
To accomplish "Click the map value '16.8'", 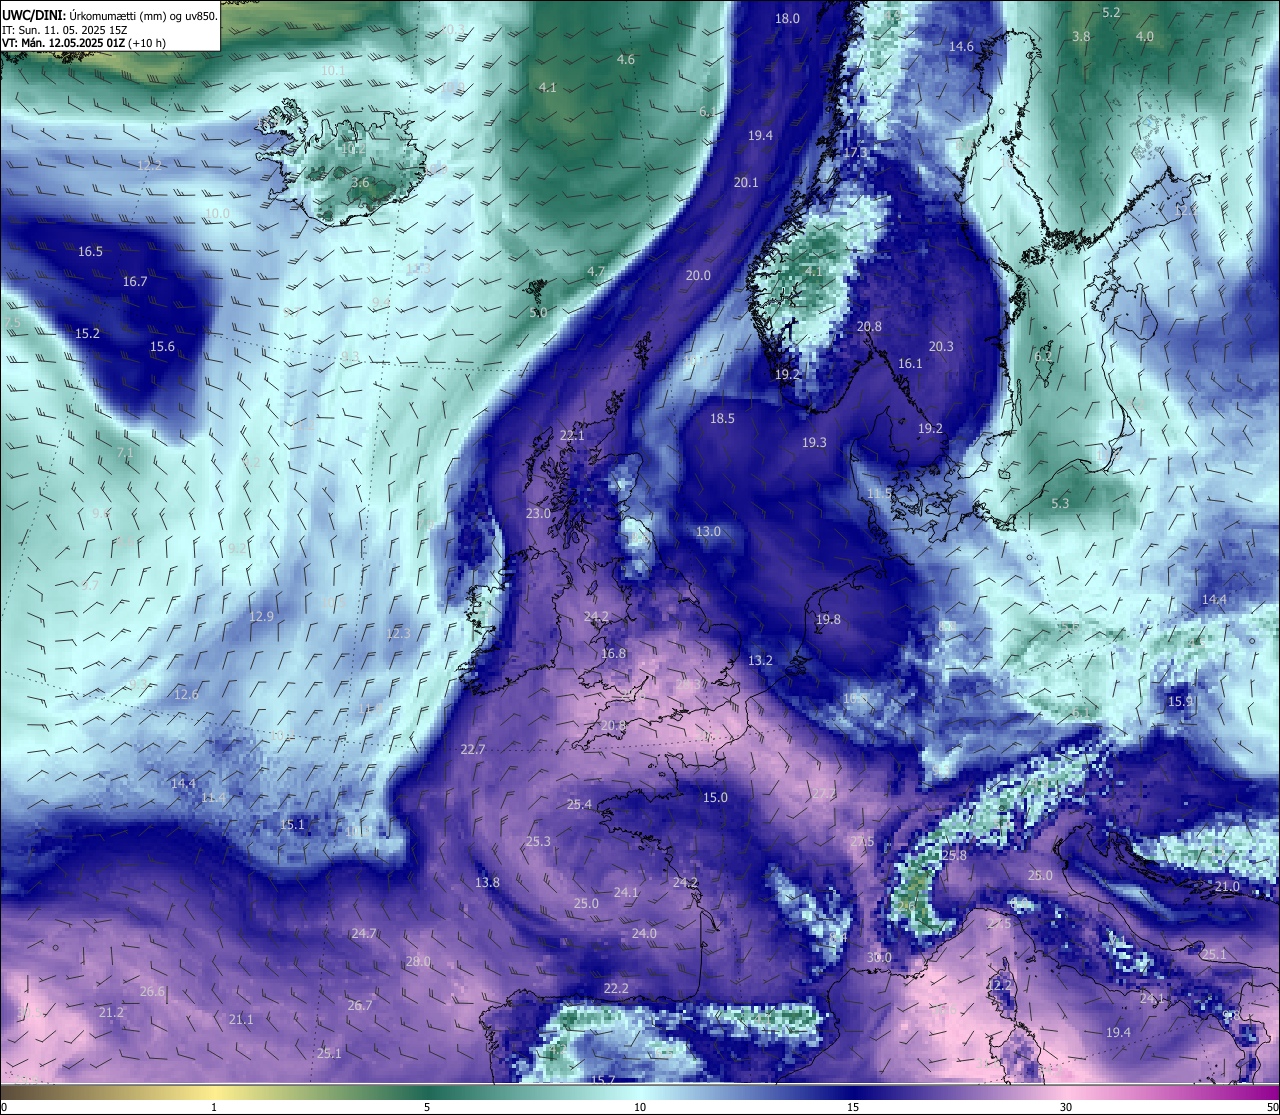I will [613, 654].
